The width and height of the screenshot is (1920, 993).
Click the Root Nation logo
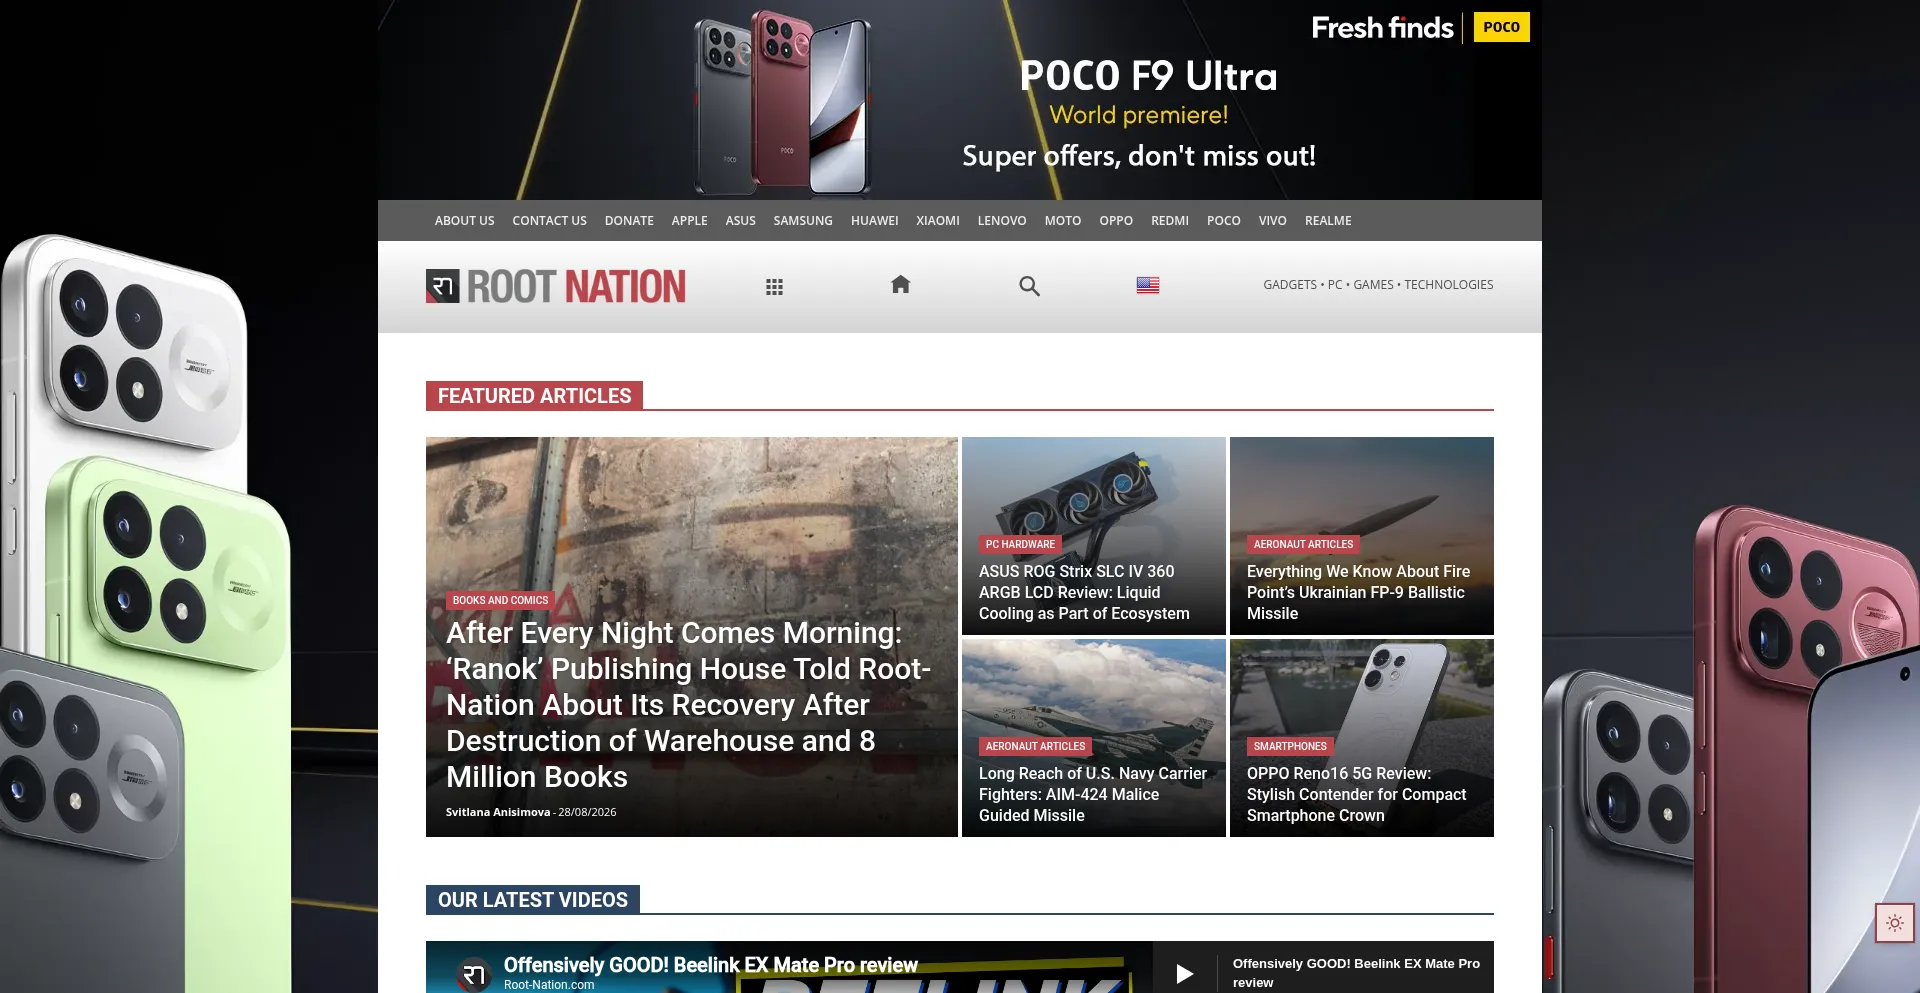point(556,286)
